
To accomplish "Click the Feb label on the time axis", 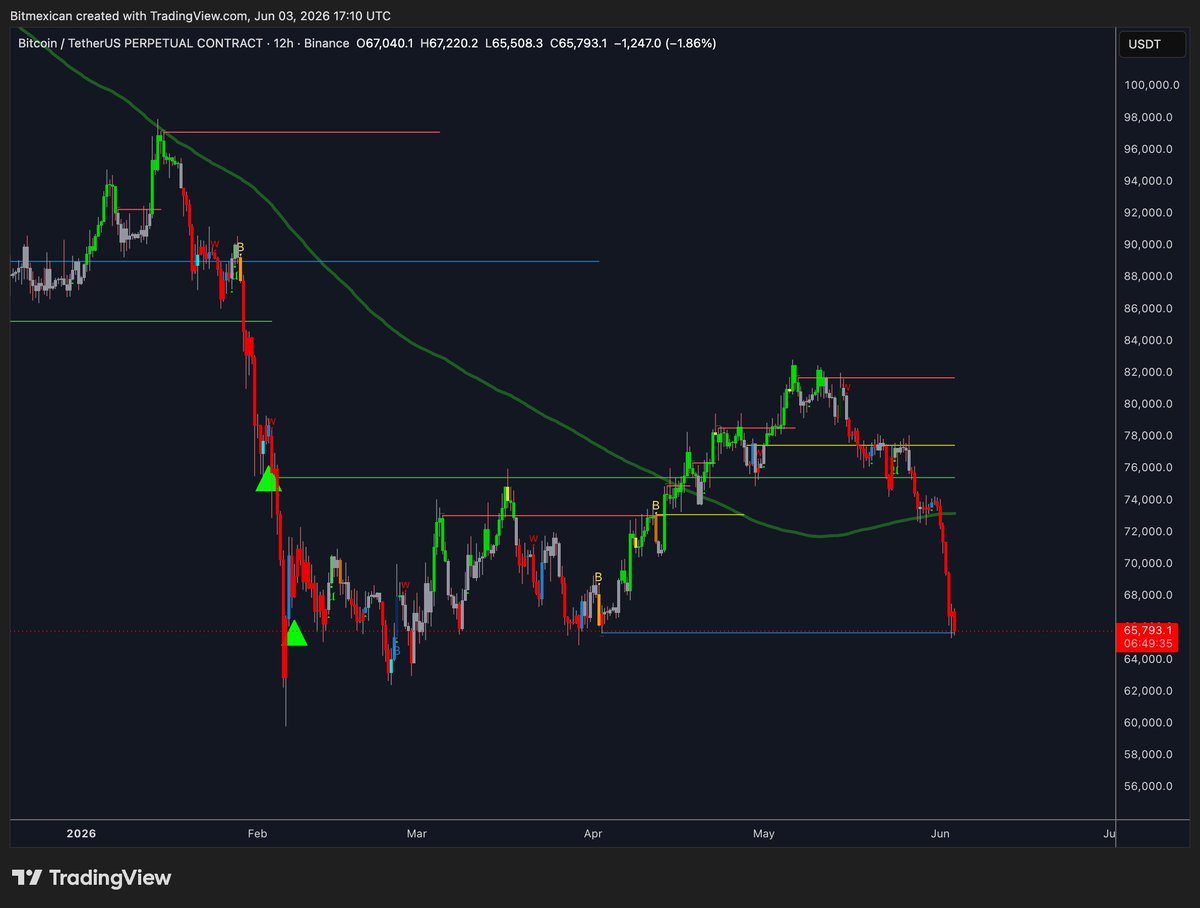I will [x=256, y=833].
